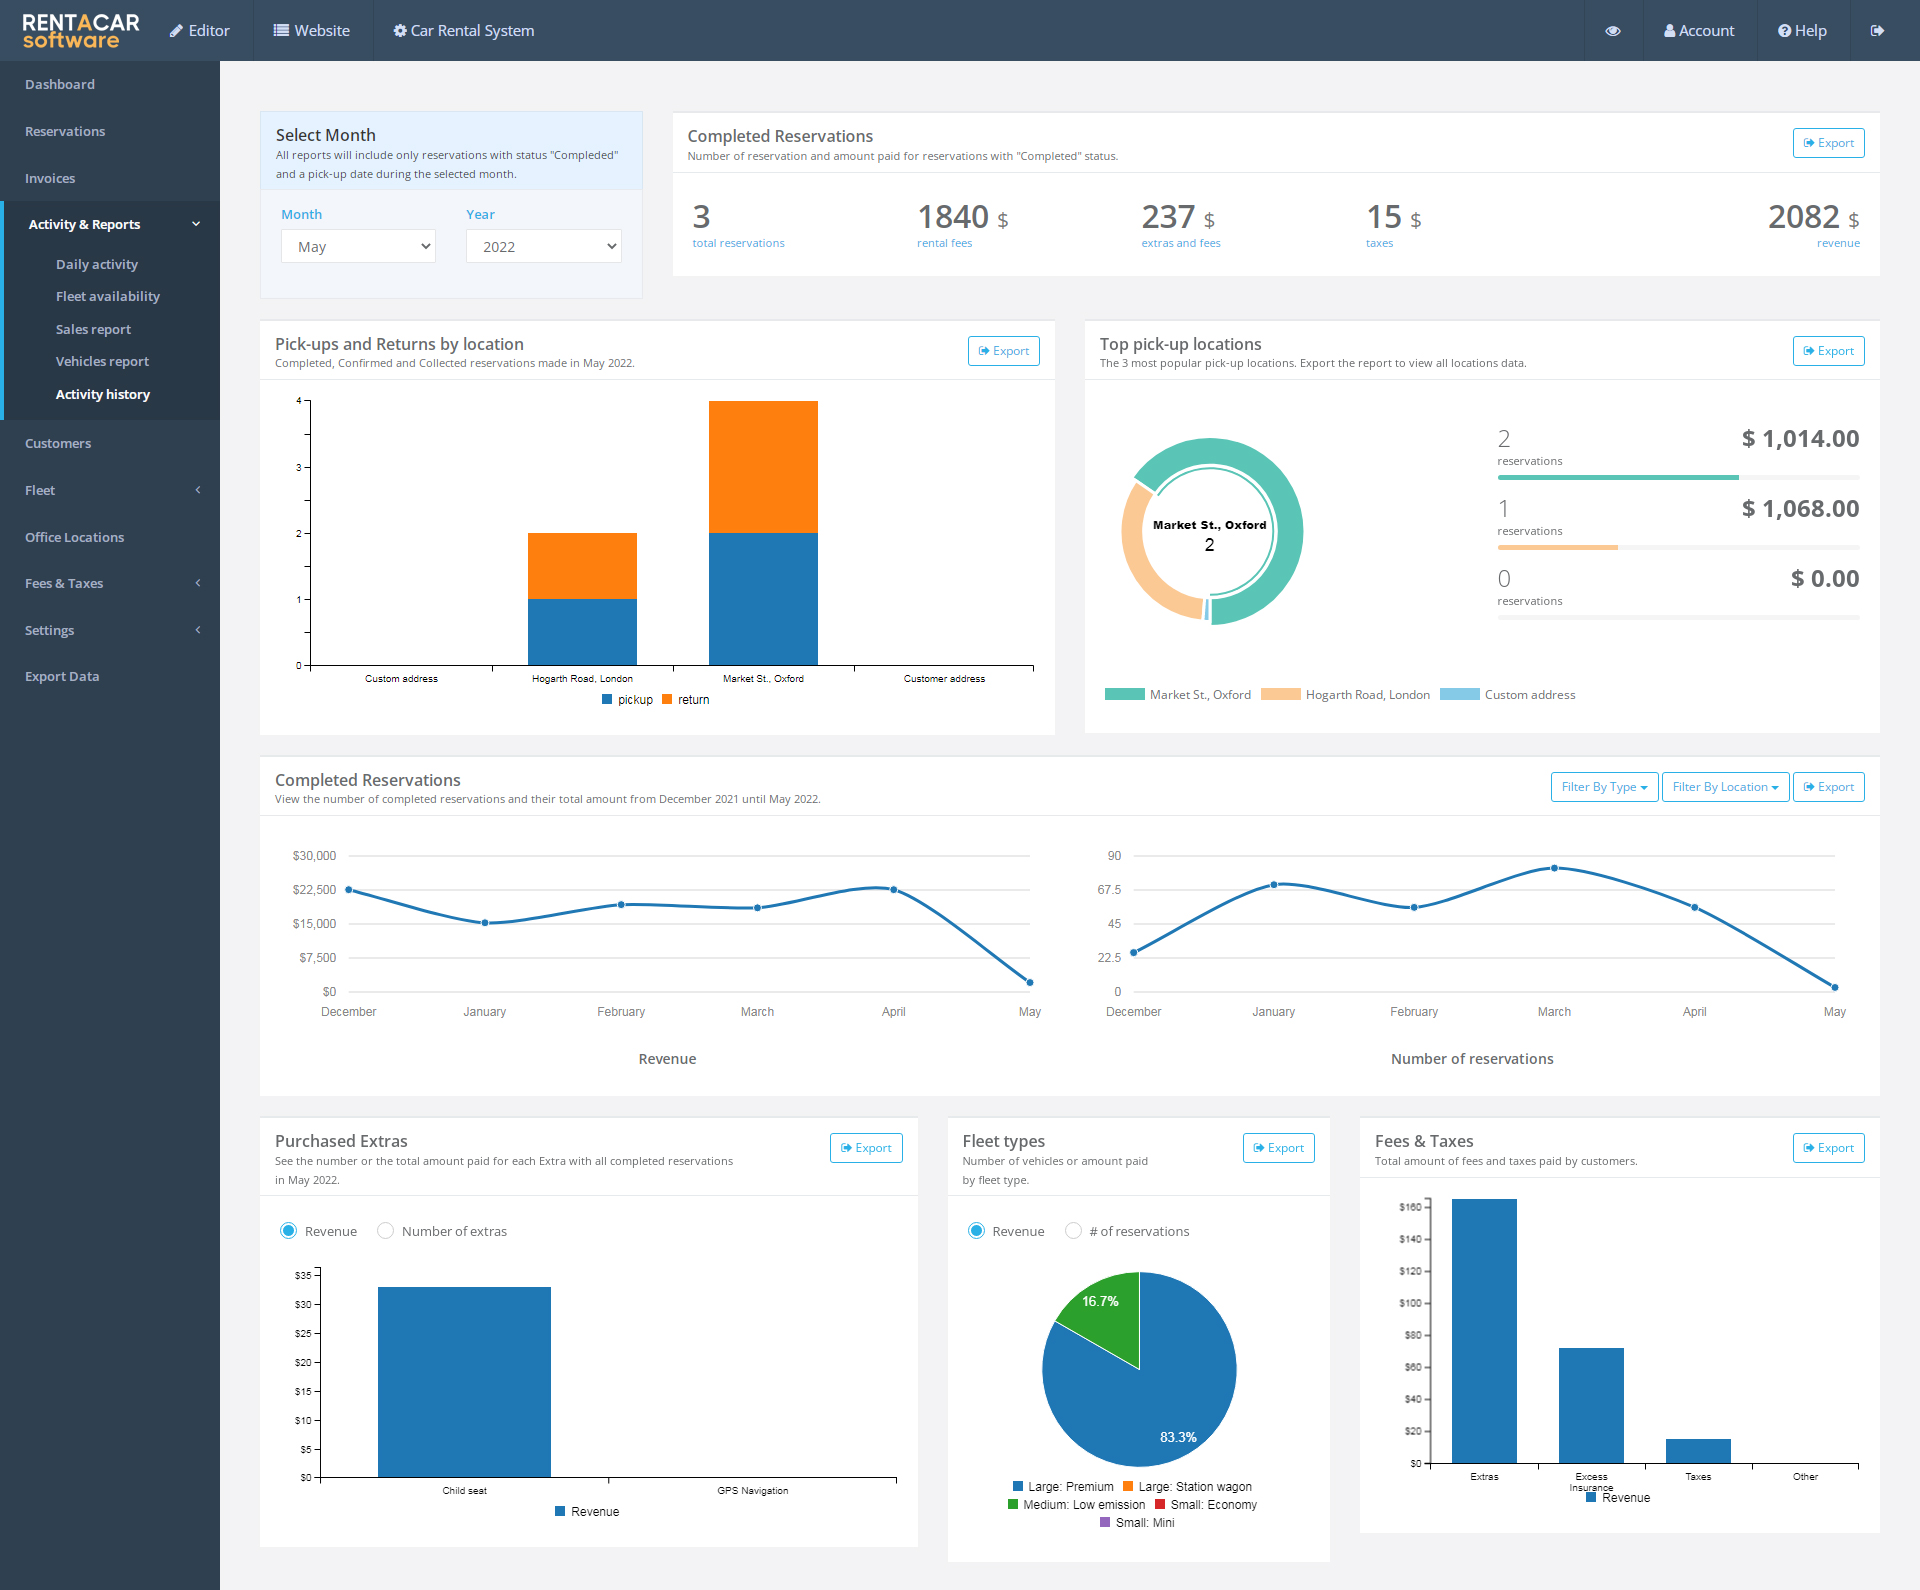Click the logout icon in top-right corner

tap(1877, 31)
